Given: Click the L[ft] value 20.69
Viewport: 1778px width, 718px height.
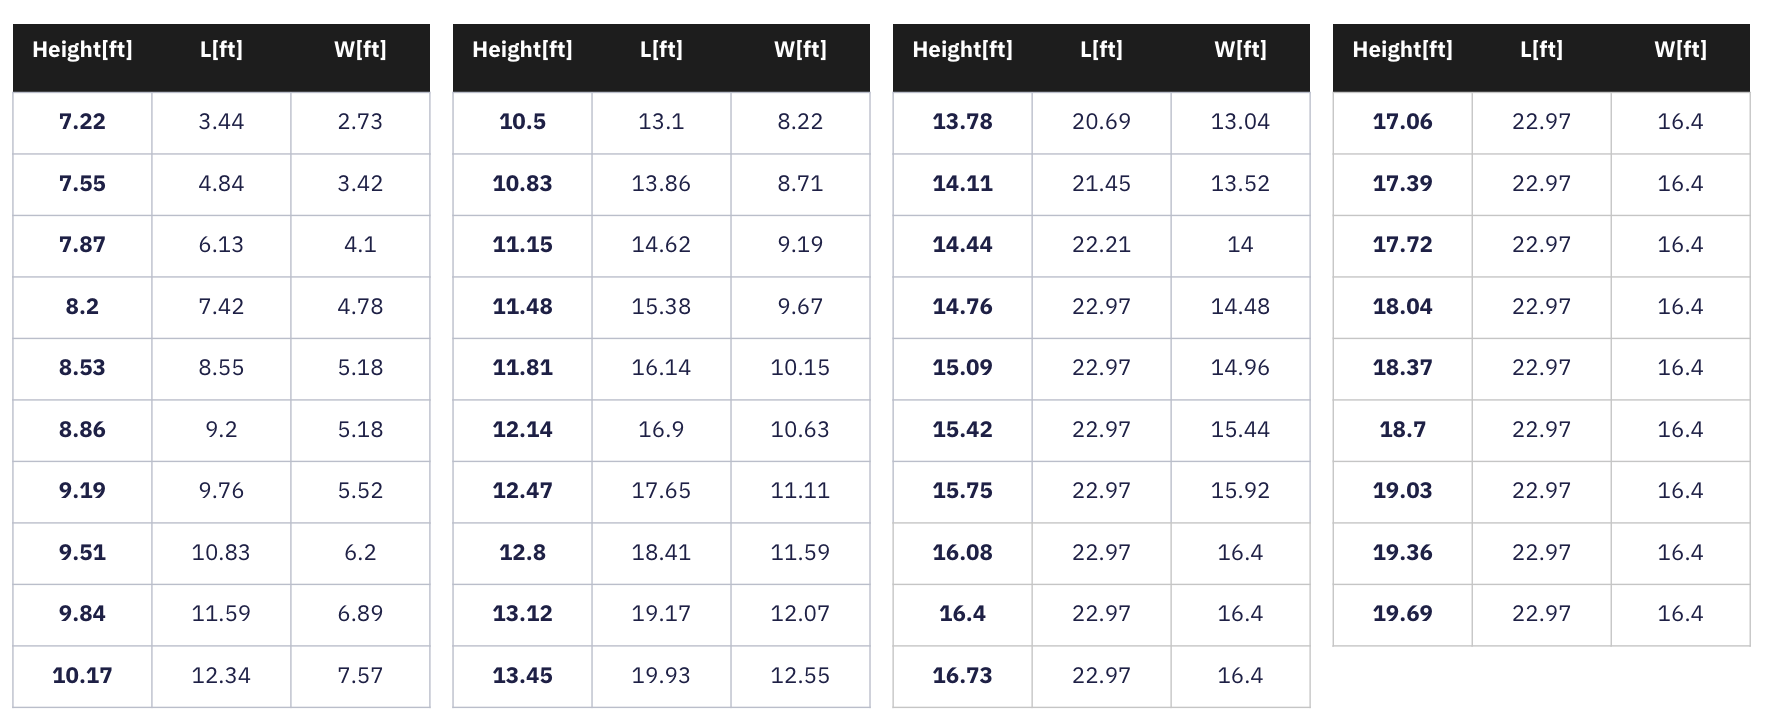Looking at the screenshot, I should [1101, 122].
